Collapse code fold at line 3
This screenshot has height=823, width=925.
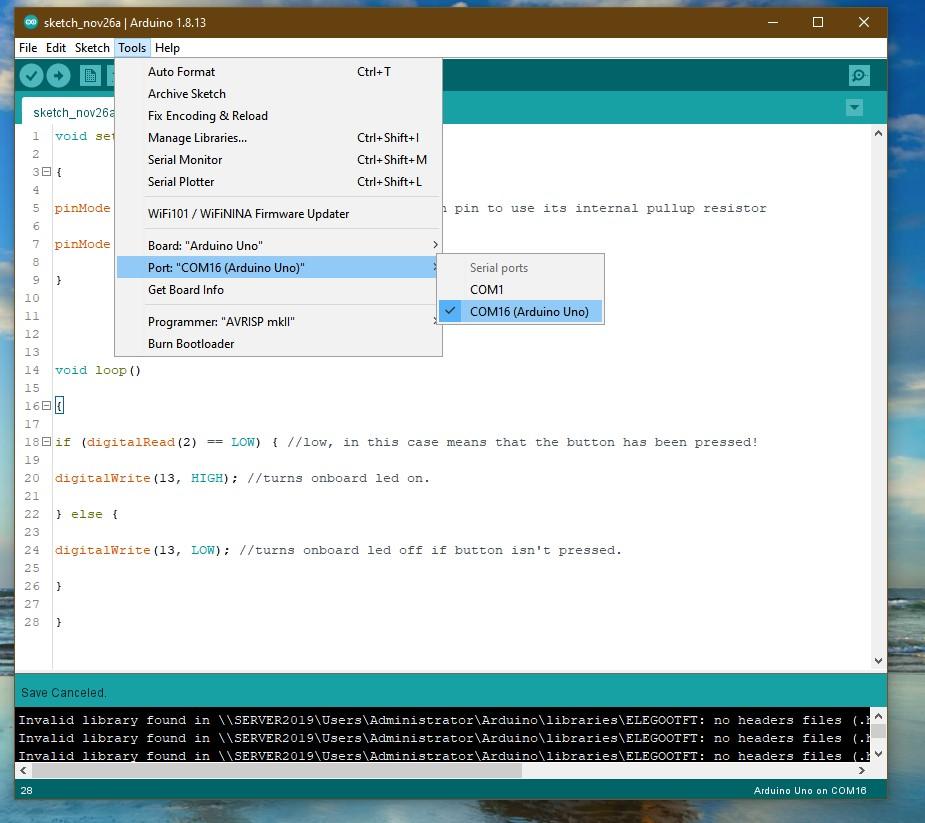(47, 172)
